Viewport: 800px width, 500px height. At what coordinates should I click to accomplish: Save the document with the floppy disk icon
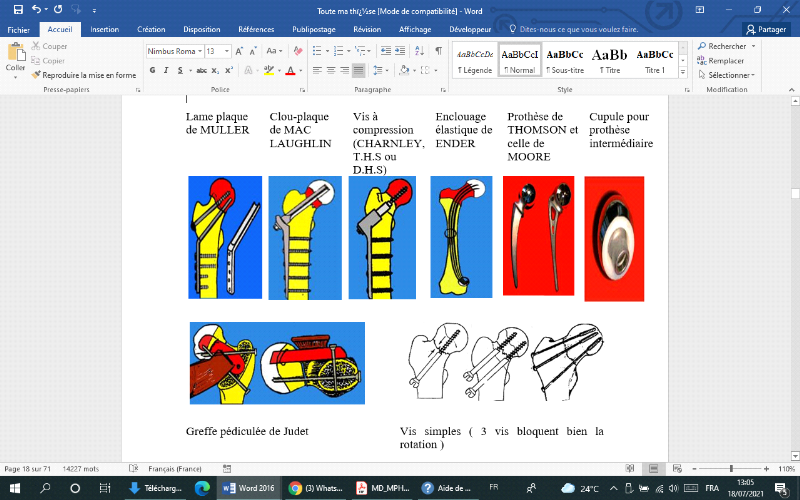click(18, 10)
